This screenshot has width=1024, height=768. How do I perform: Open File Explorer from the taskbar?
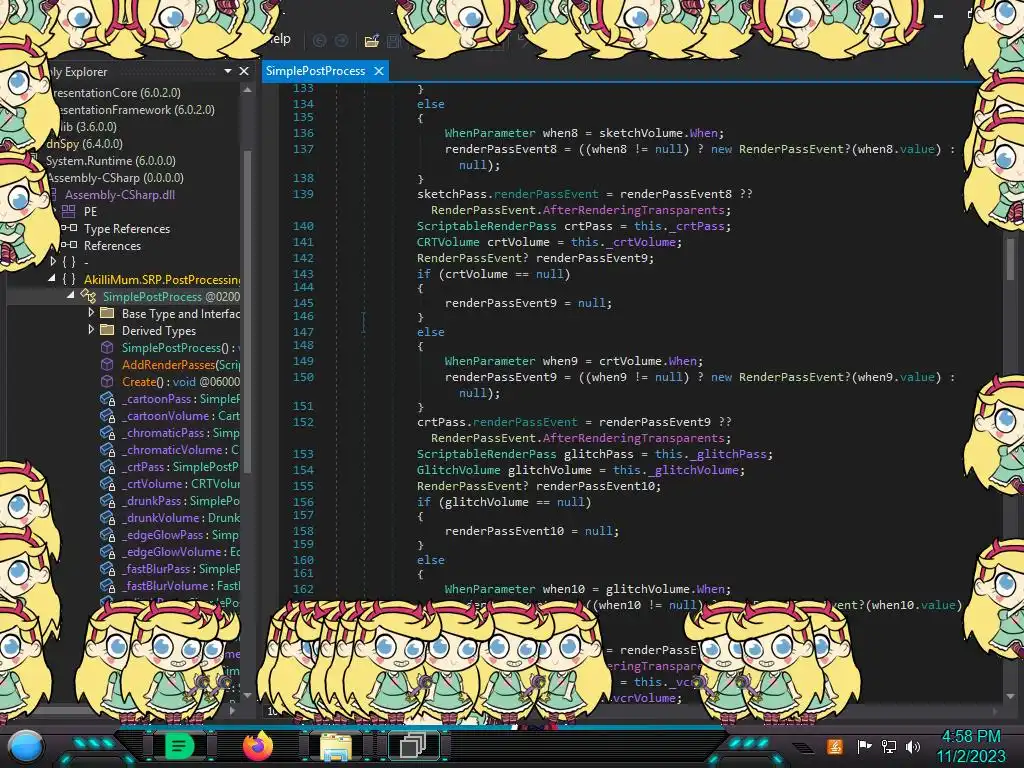pyautogui.click(x=336, y=746)
